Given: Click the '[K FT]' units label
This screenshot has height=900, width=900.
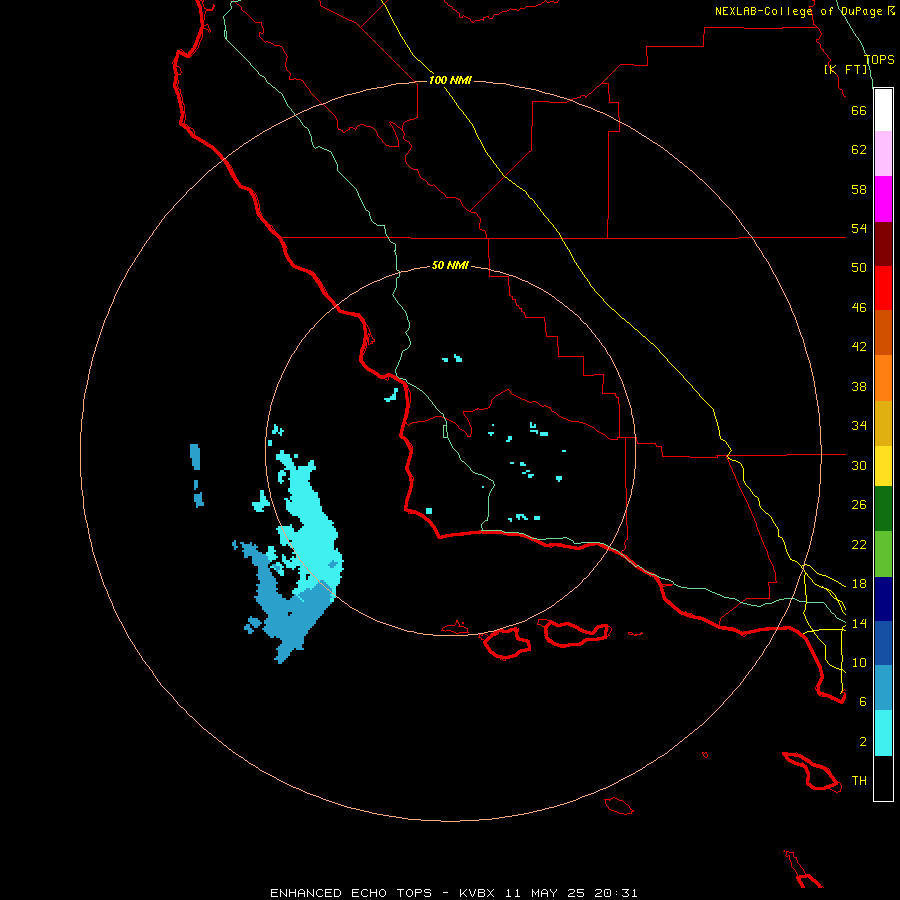Looking at the screenshot, I should tap(845, 70).
